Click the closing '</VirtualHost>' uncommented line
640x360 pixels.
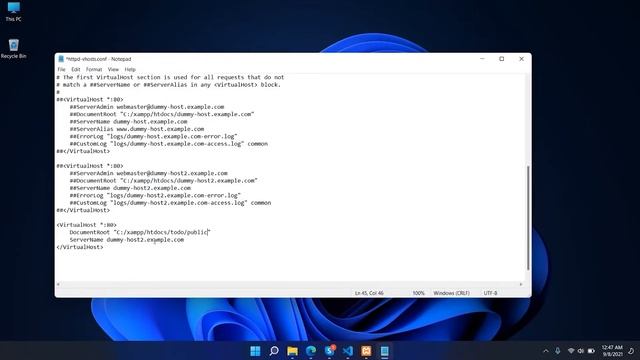coord(80,247)
